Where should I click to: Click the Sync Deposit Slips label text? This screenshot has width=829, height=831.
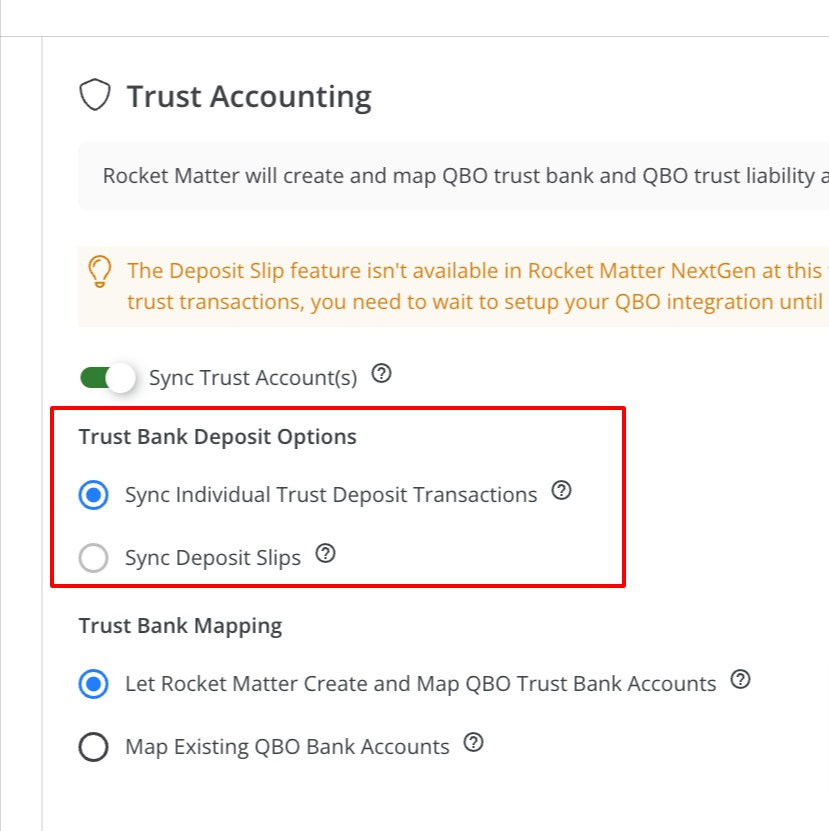click(x=213, y=558)
